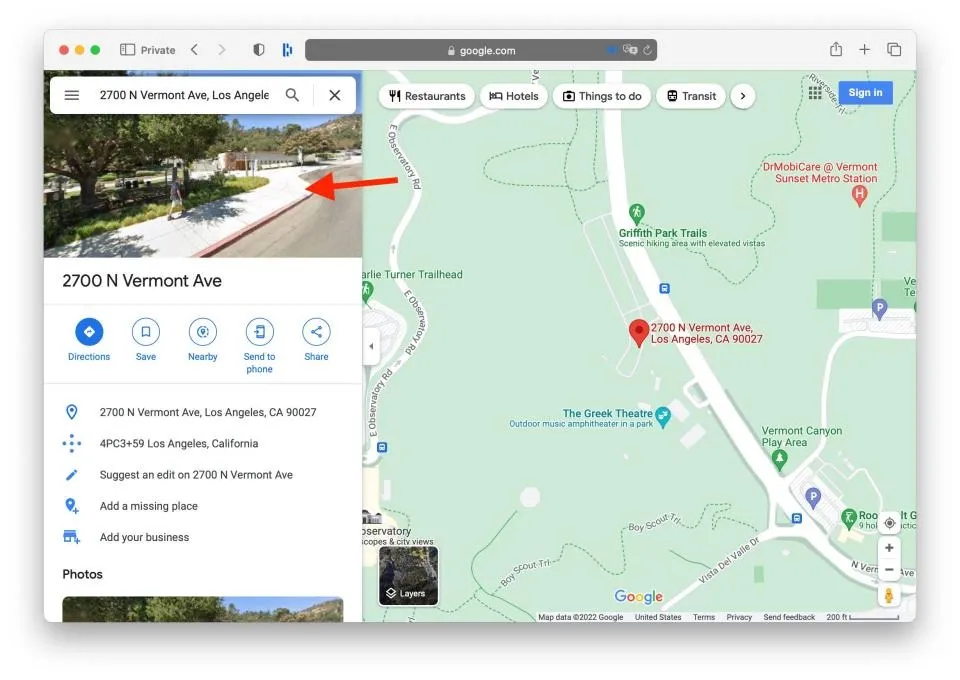This screenshot has height=680, width=960.
Task: Click Send to phone icon
Action: pos(259,333)
